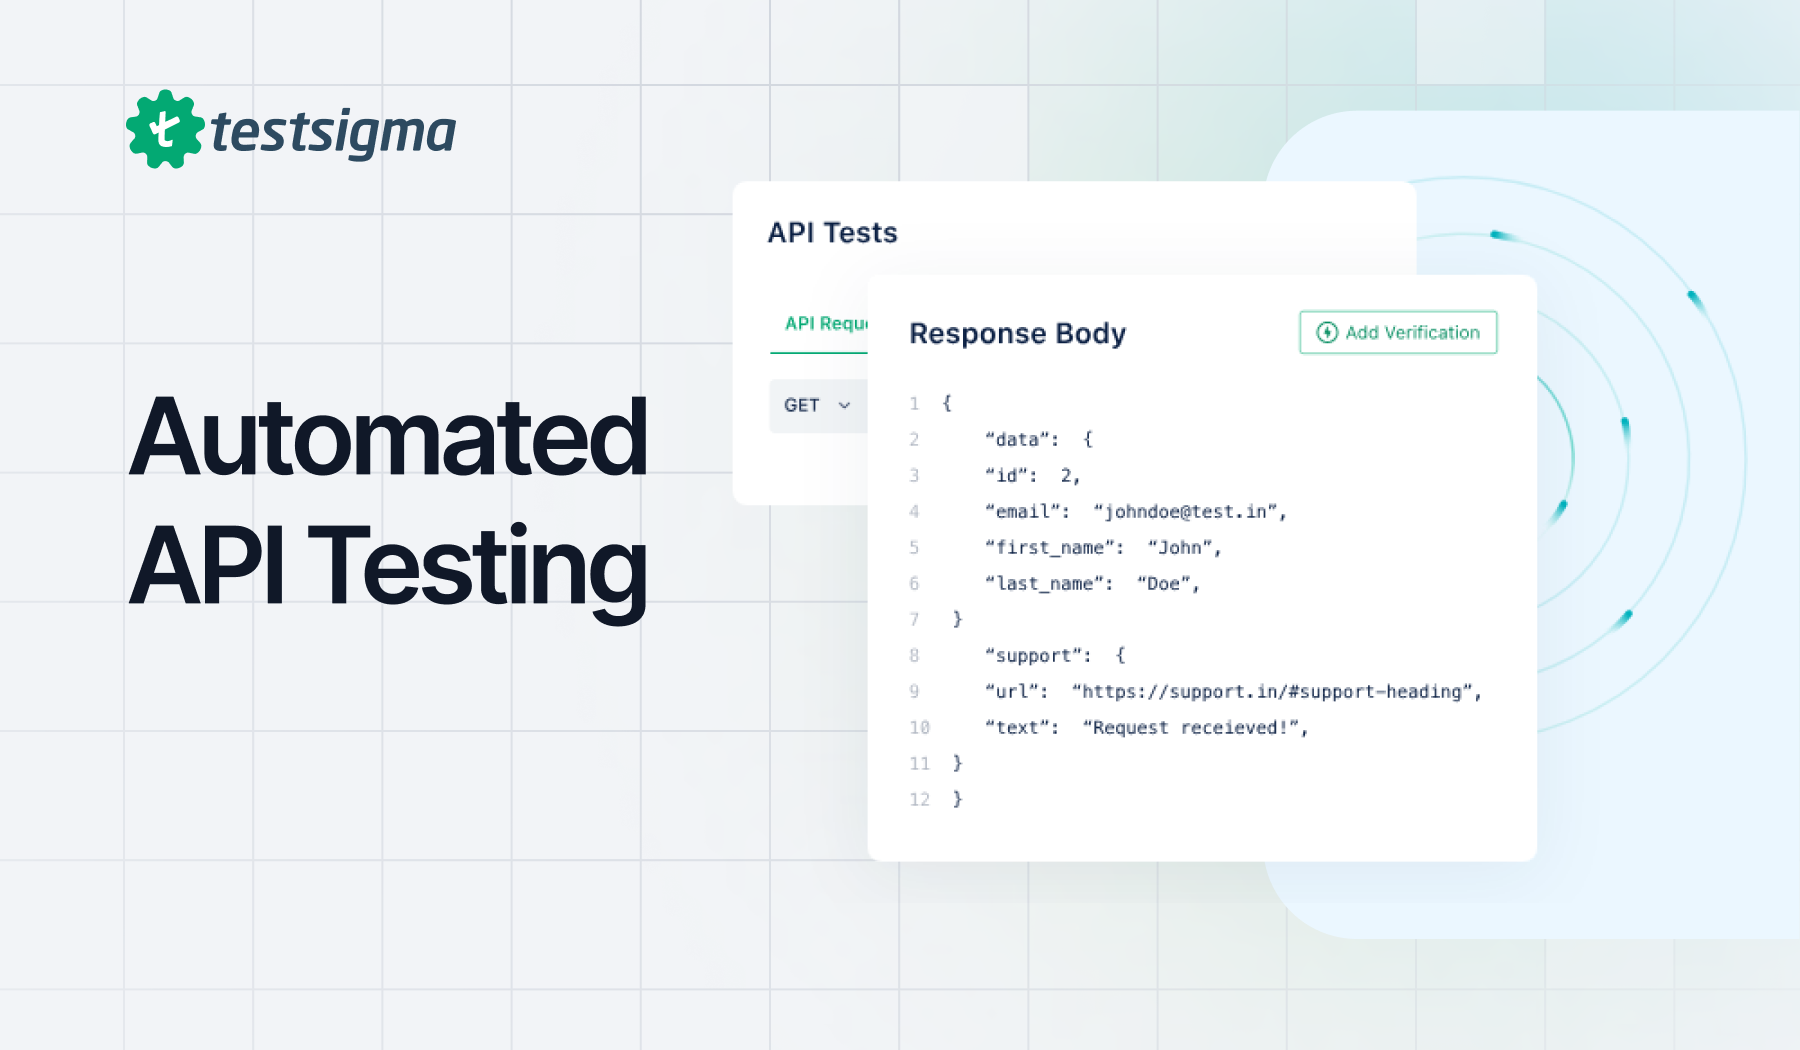
Task: Click line number 10 in the code gutter
Action: click(920, 727)
